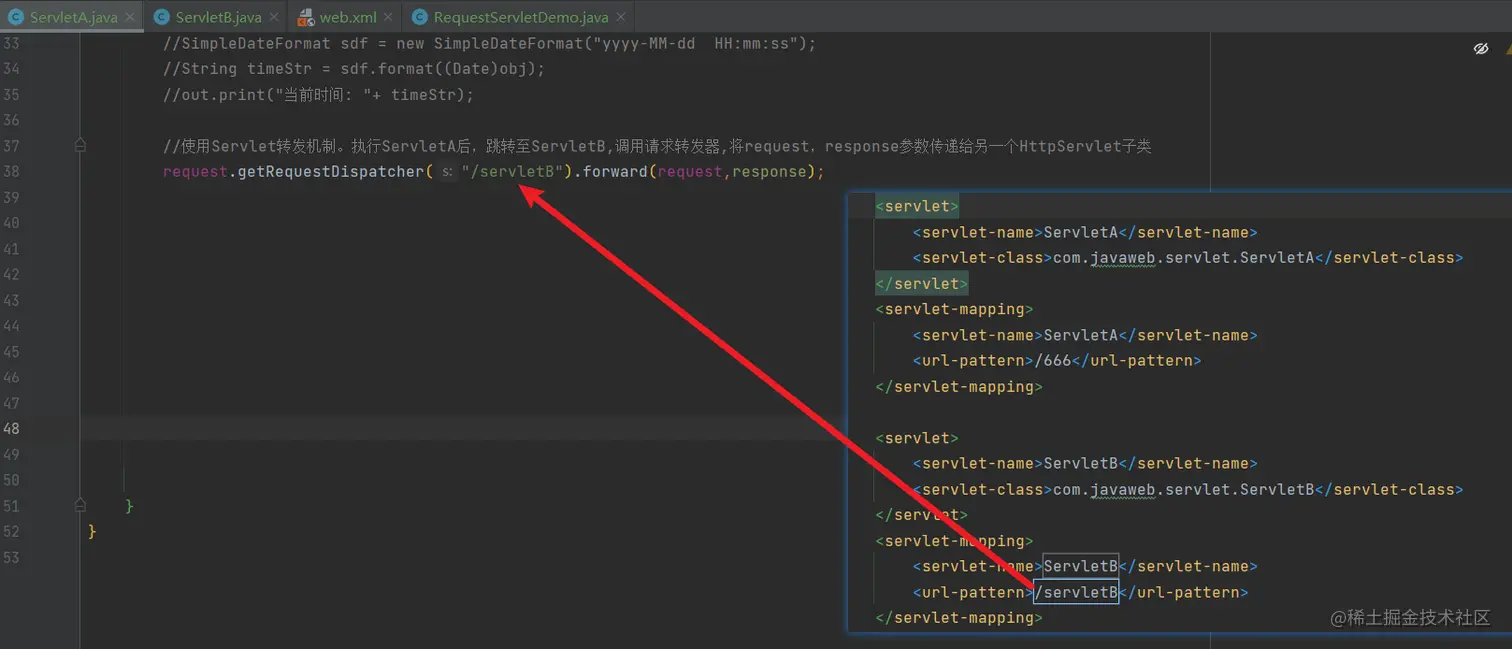Click com.javaweb.servlet.ServletA class name text

[x=1183, y=257]
